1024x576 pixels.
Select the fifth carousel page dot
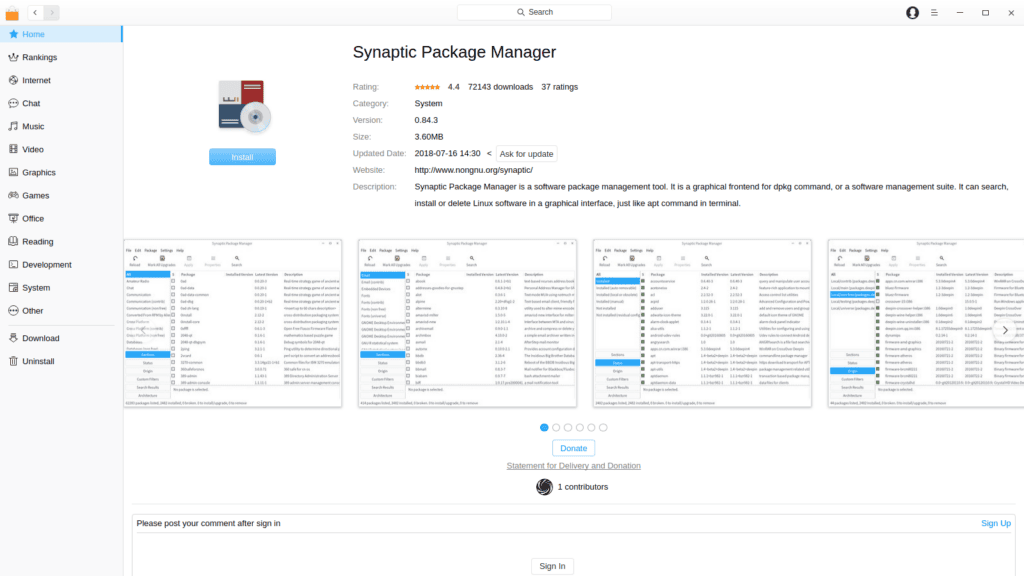[x=591, y=428]
